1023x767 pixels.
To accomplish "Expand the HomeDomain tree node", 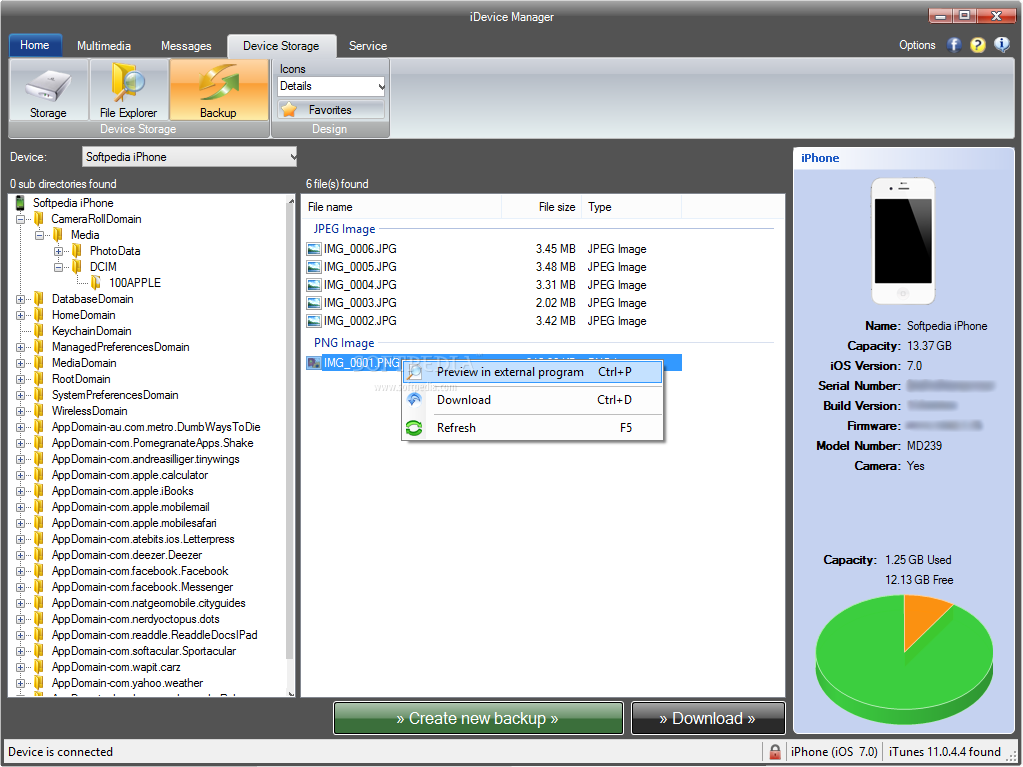I will point(20,315).
